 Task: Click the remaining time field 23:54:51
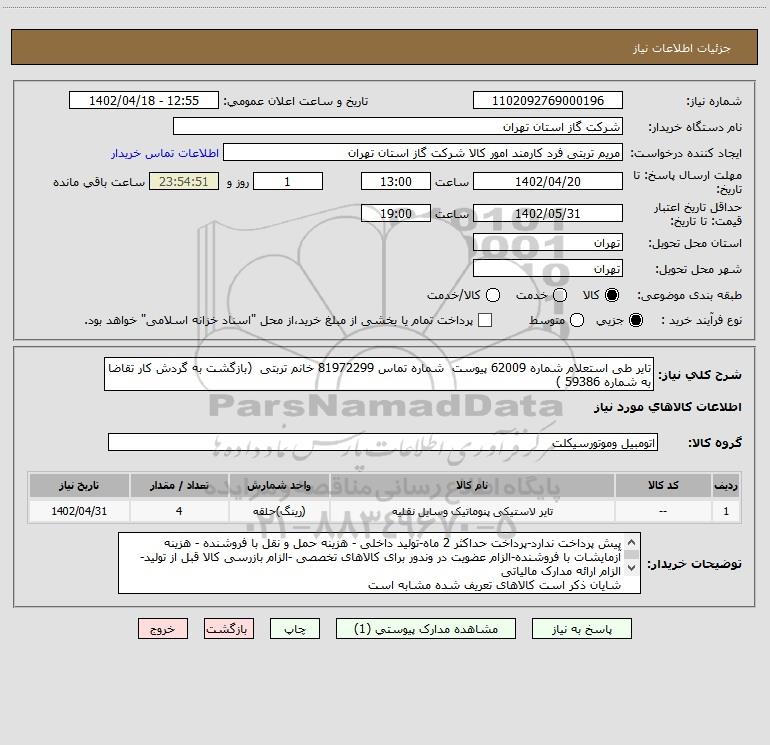(x=184, y=182)
